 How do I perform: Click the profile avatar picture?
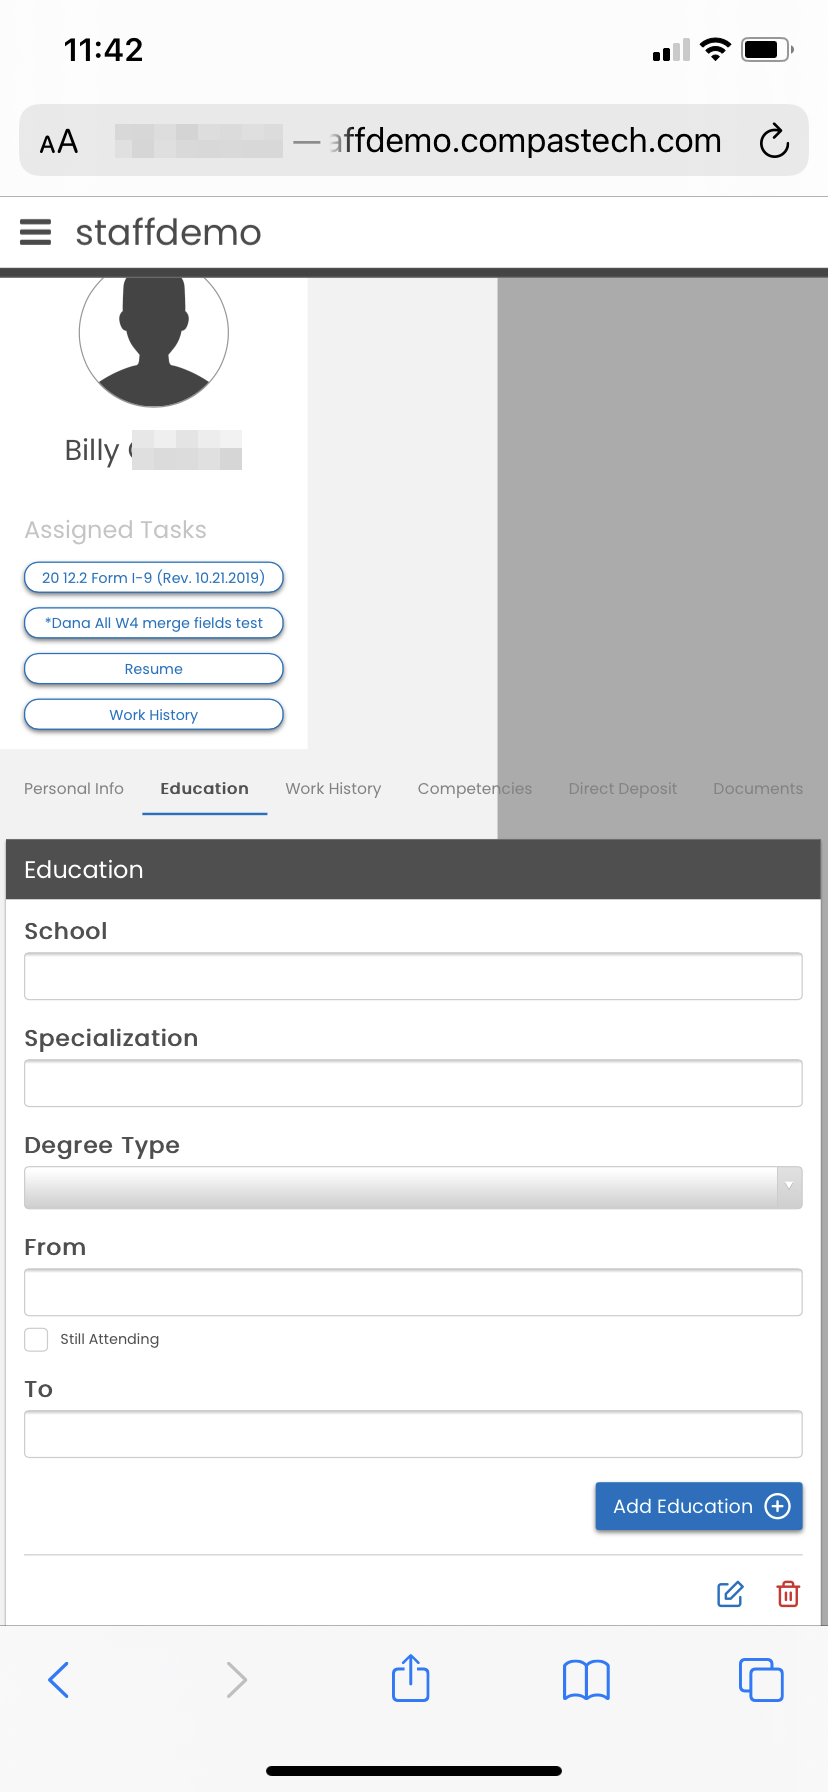[x=154, y=335]
